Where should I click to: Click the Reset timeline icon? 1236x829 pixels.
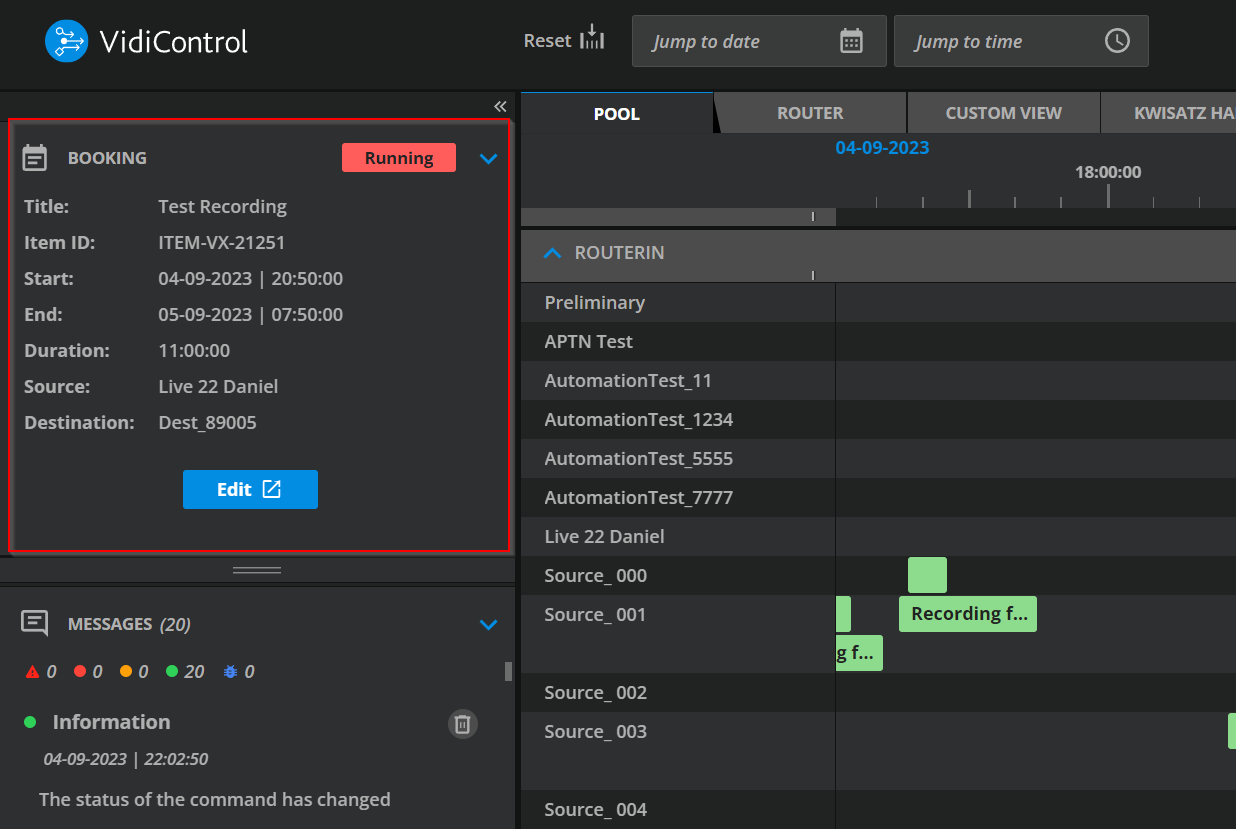pos(593,39)
